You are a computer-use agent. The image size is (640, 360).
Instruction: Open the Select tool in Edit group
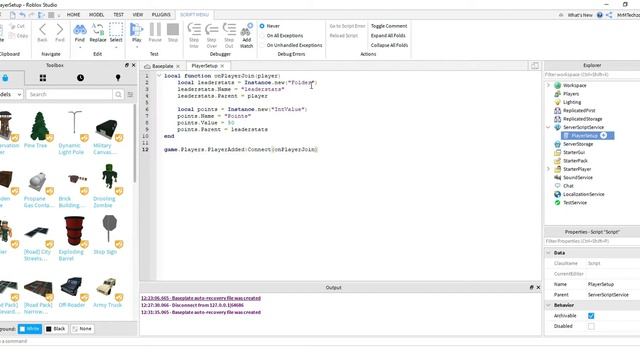(x=116, y=33)
